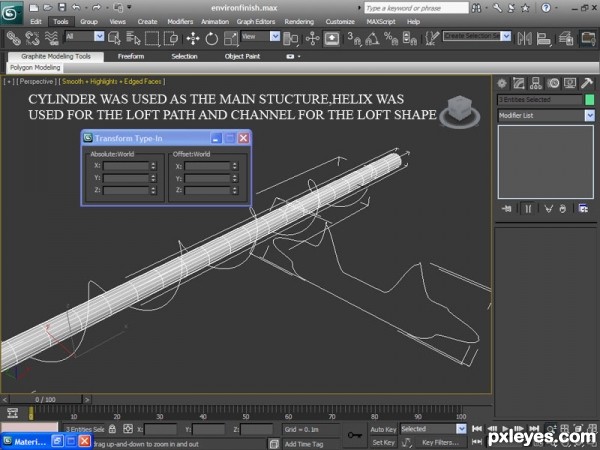Image resolution: width=600 pixels, height=450 pixels.
Task: Open the Create command panel tab
Action: pyautogui.click(x=502, y=83)
